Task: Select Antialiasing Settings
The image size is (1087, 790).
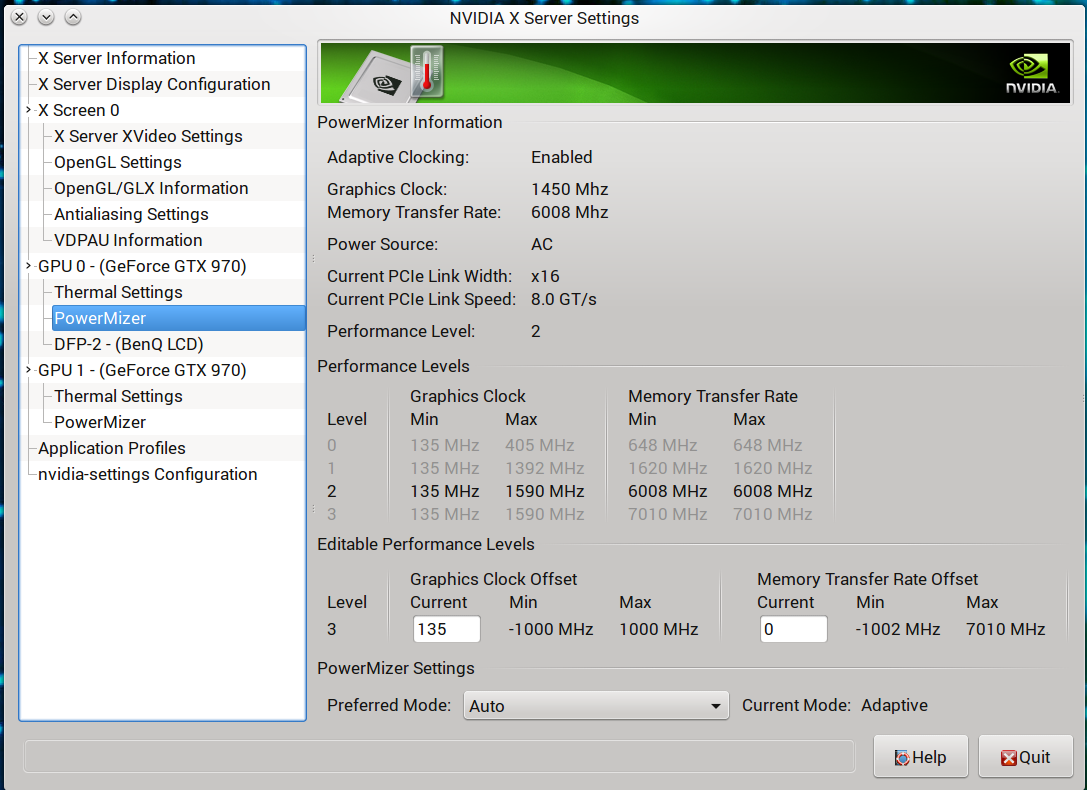Action: (x=131, y=214)
